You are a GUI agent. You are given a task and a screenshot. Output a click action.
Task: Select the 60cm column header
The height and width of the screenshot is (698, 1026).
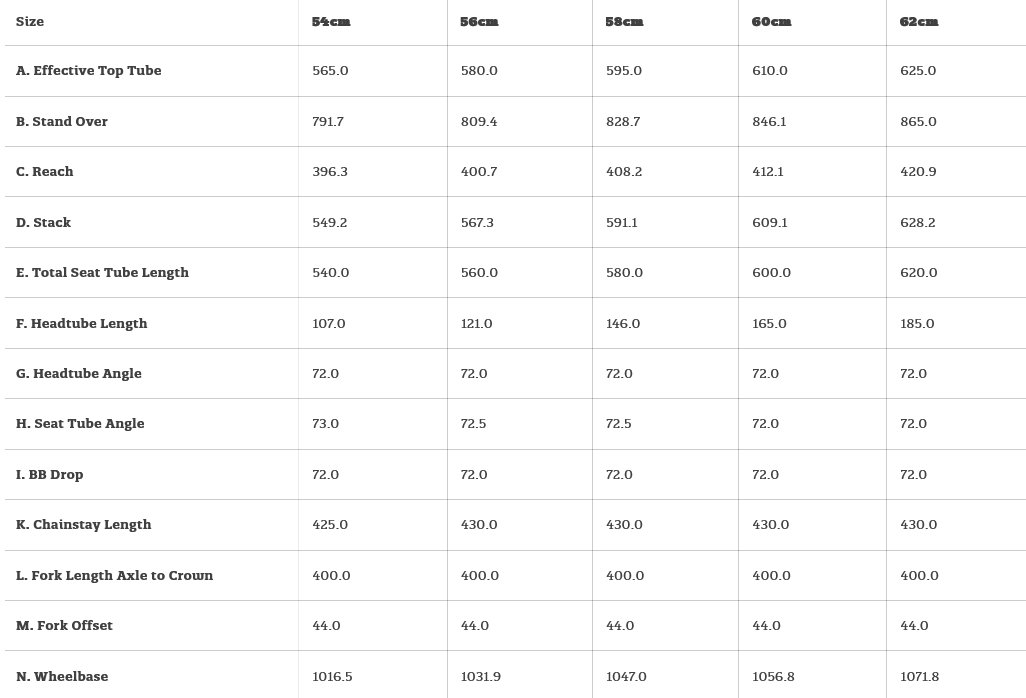coord(771,22)
